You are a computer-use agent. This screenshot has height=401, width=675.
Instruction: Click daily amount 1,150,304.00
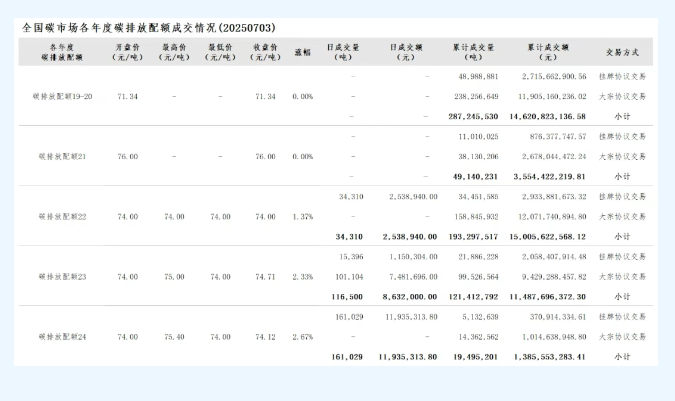[413, 257]
